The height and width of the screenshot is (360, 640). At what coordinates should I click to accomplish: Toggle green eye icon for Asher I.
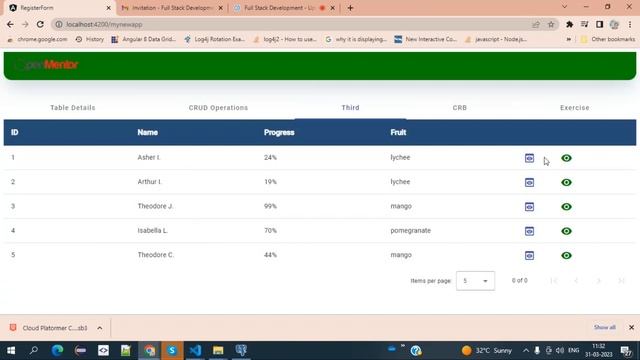(x=566, y=158)
